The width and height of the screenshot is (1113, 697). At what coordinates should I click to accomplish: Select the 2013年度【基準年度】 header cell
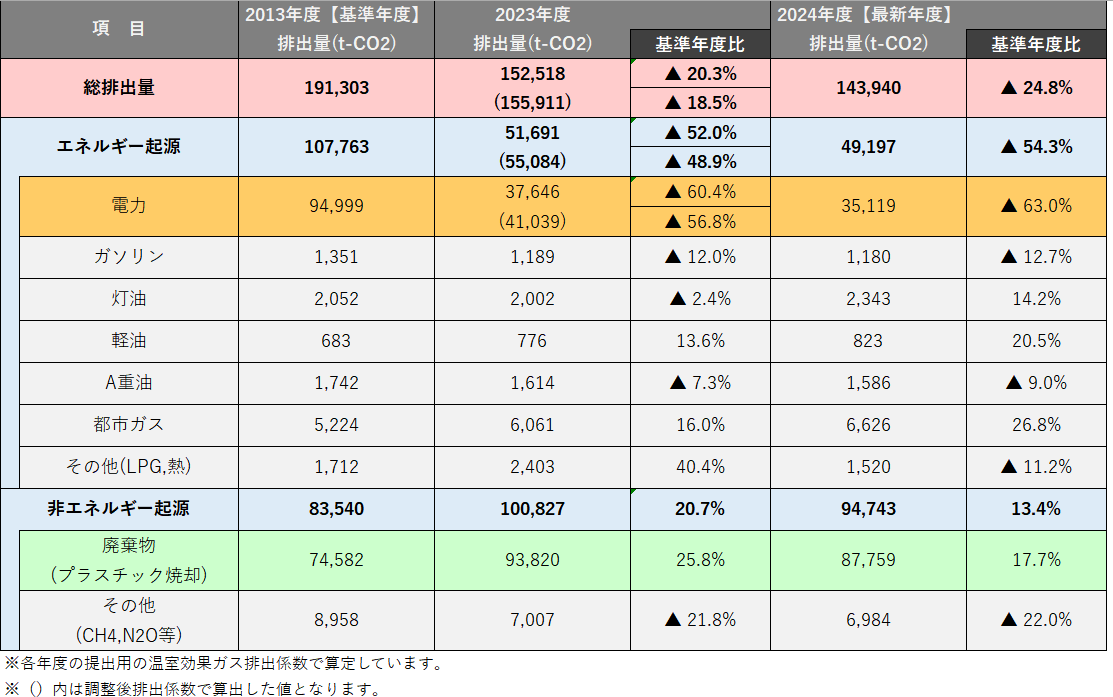[336, 15]
